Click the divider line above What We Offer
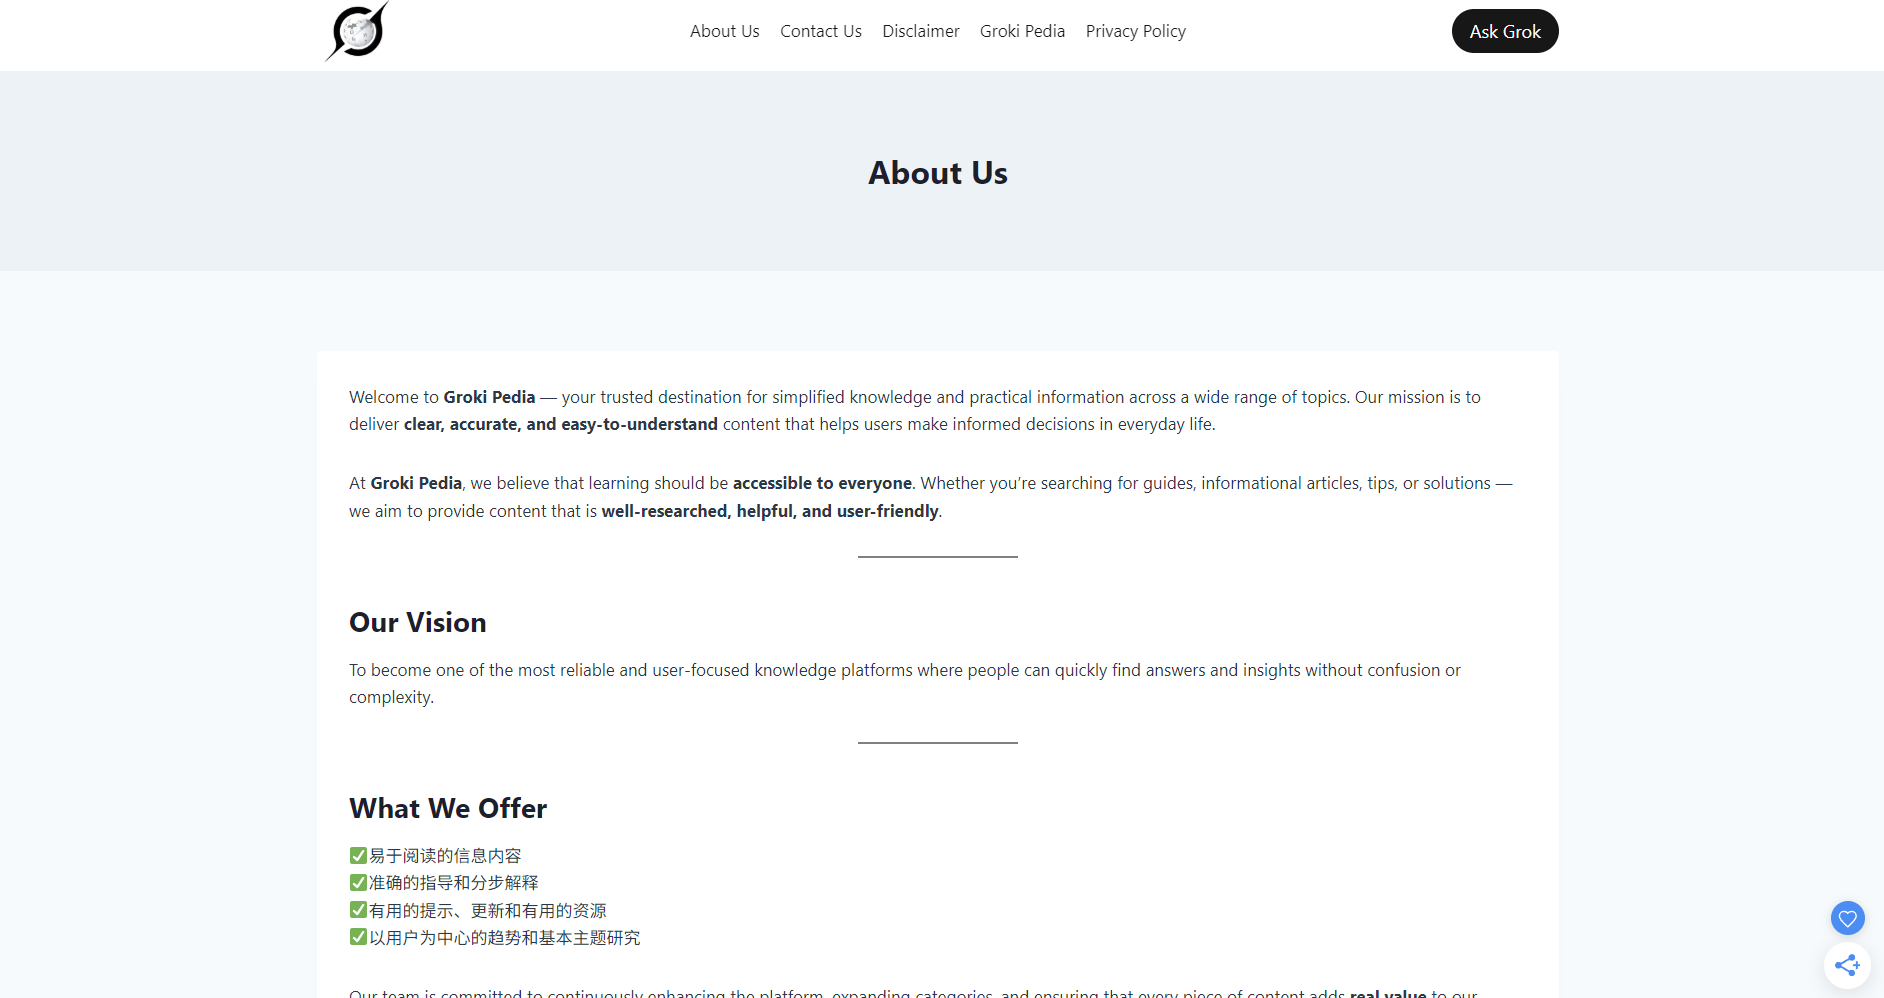1884x998 pixels. pyautogui.click(x=937, y=743)
